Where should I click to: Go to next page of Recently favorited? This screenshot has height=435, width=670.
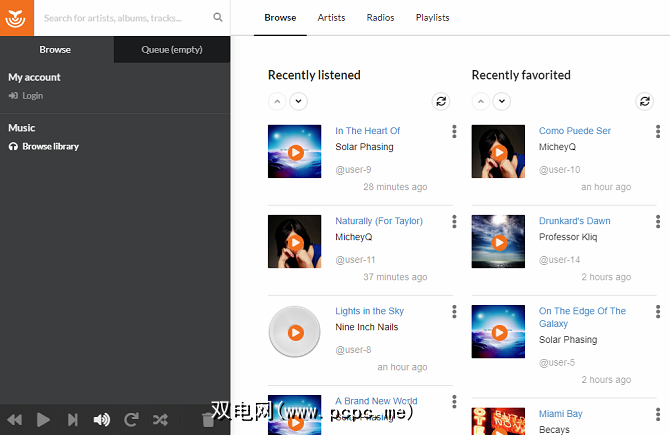[502, 102]
